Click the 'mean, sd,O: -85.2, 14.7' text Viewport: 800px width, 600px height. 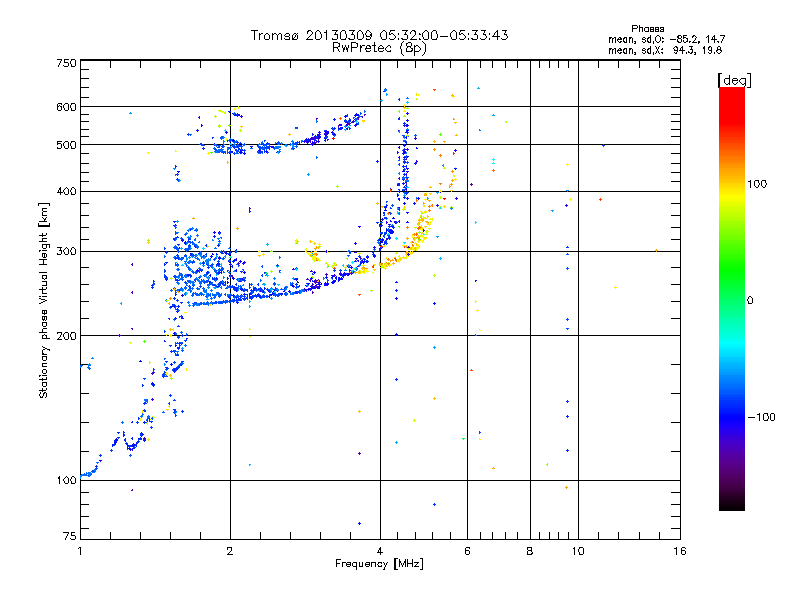666,39
